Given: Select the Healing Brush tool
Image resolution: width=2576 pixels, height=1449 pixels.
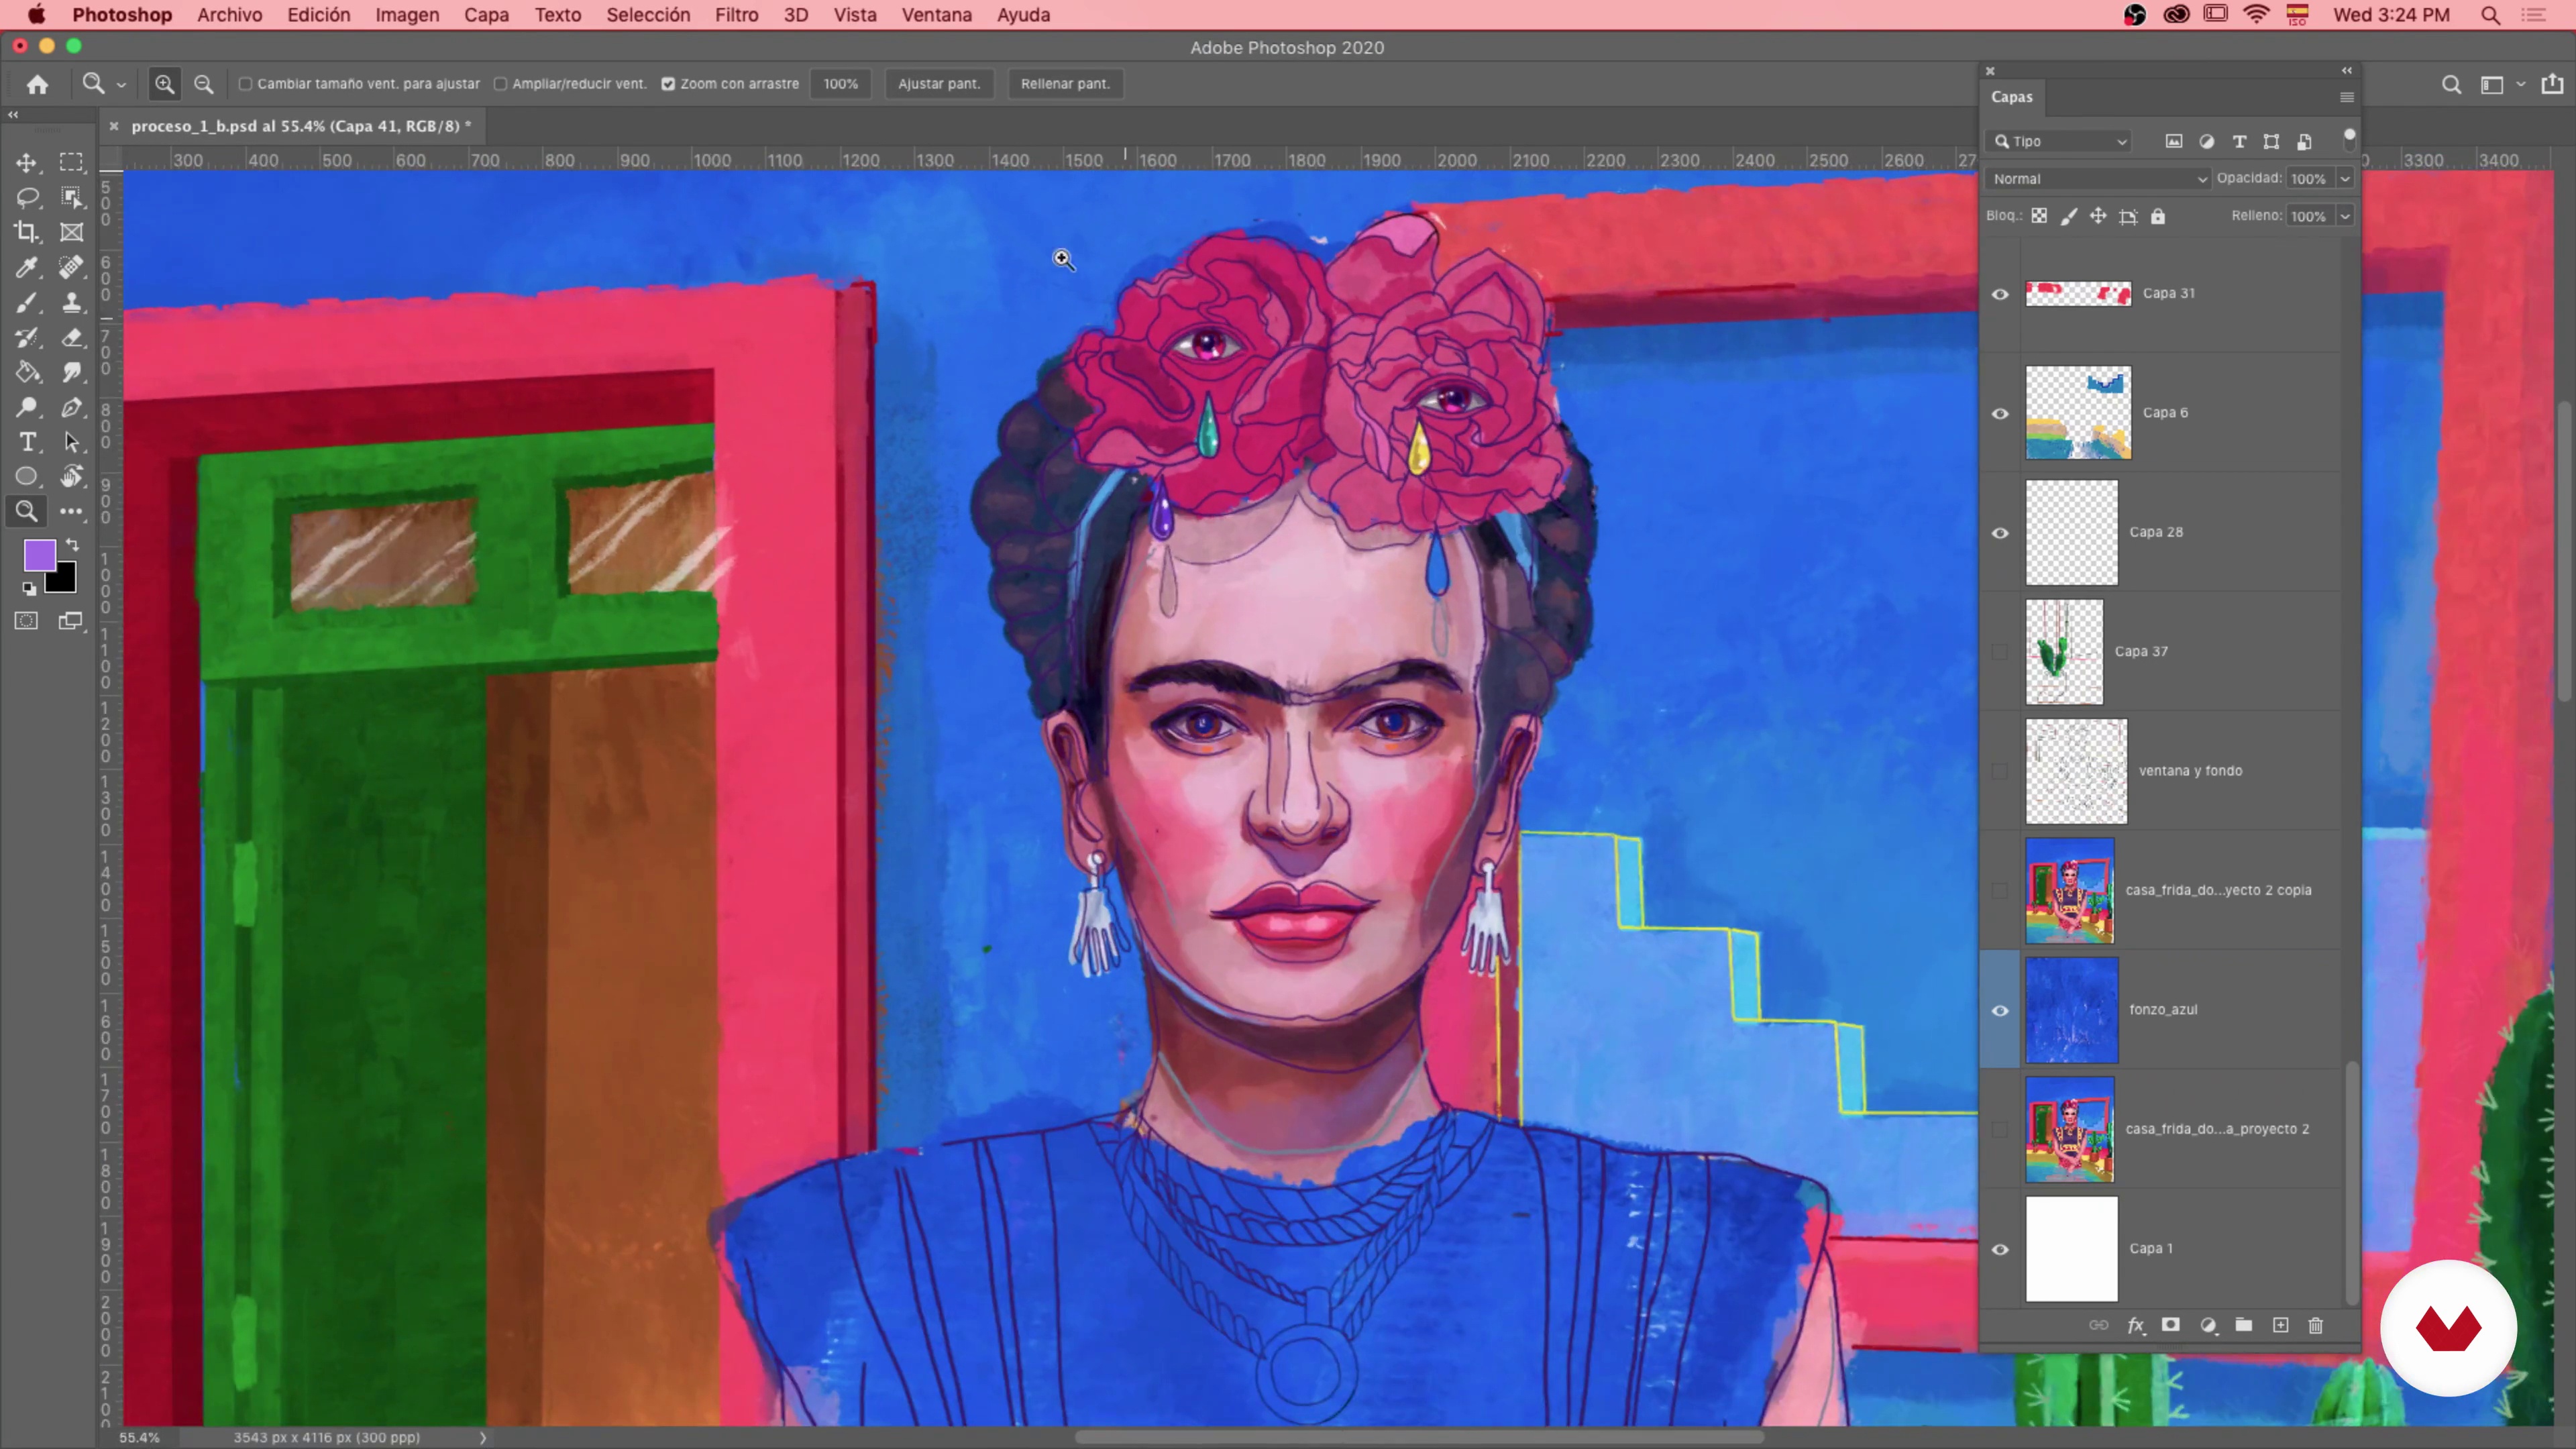Looking at the screenshot, I should [71, 267].
